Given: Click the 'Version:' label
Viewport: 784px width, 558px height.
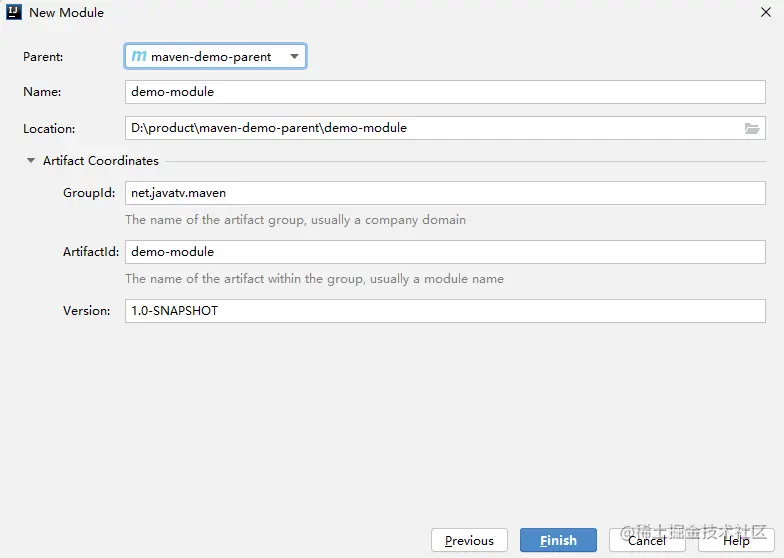Looking at the screenshot, I should (x=86, y=310).
